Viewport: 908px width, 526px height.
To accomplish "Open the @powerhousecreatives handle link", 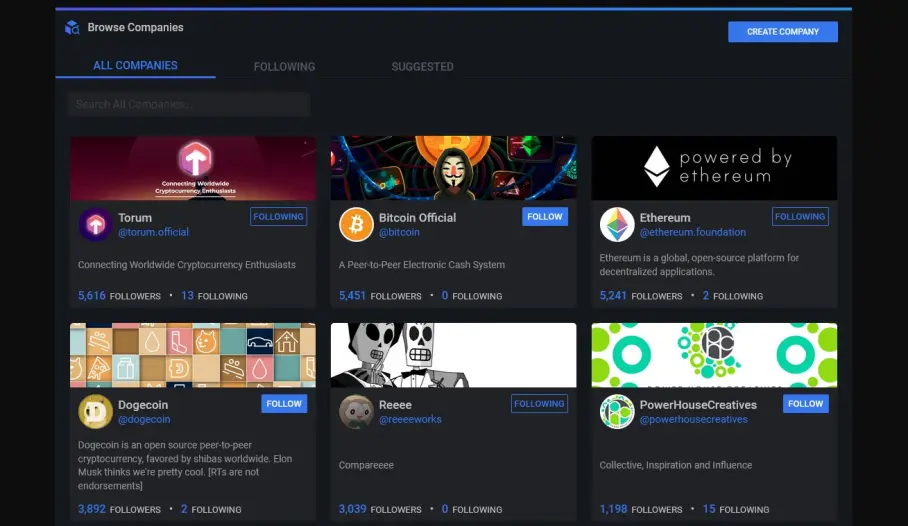I will pyautogui.click(x=693, y=419).
